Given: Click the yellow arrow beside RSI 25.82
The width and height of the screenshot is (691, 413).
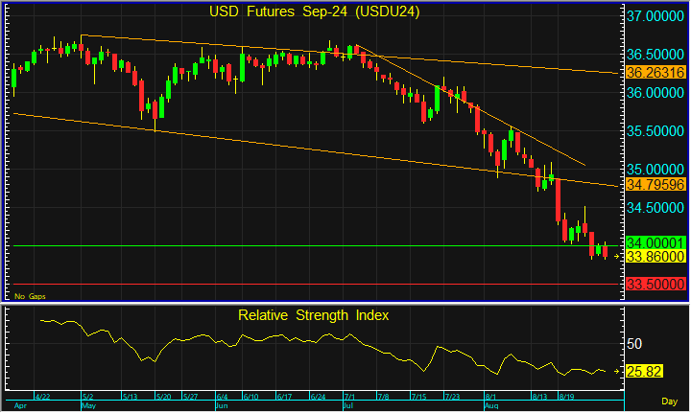Looking at the screenshot, I should [x=617, y=372].
